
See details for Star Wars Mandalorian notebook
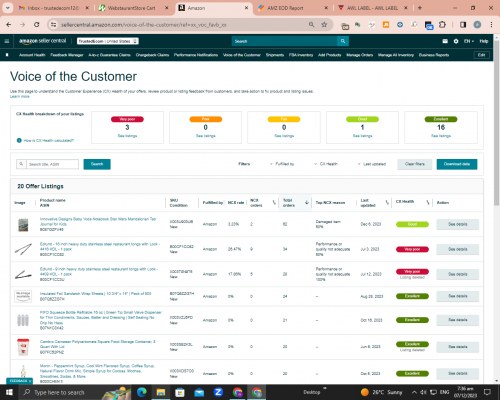click(458, 224)
